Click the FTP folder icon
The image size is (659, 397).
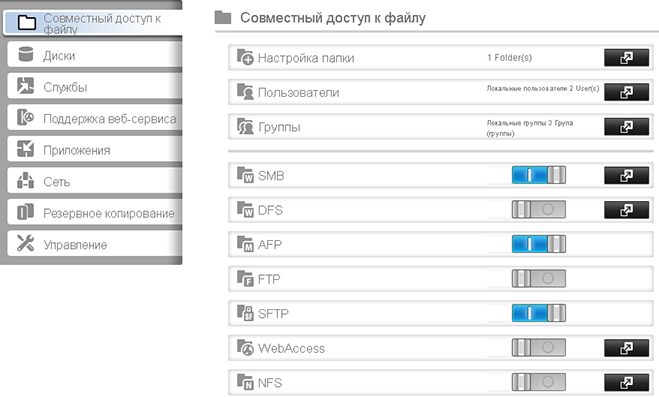pos(245,278)
